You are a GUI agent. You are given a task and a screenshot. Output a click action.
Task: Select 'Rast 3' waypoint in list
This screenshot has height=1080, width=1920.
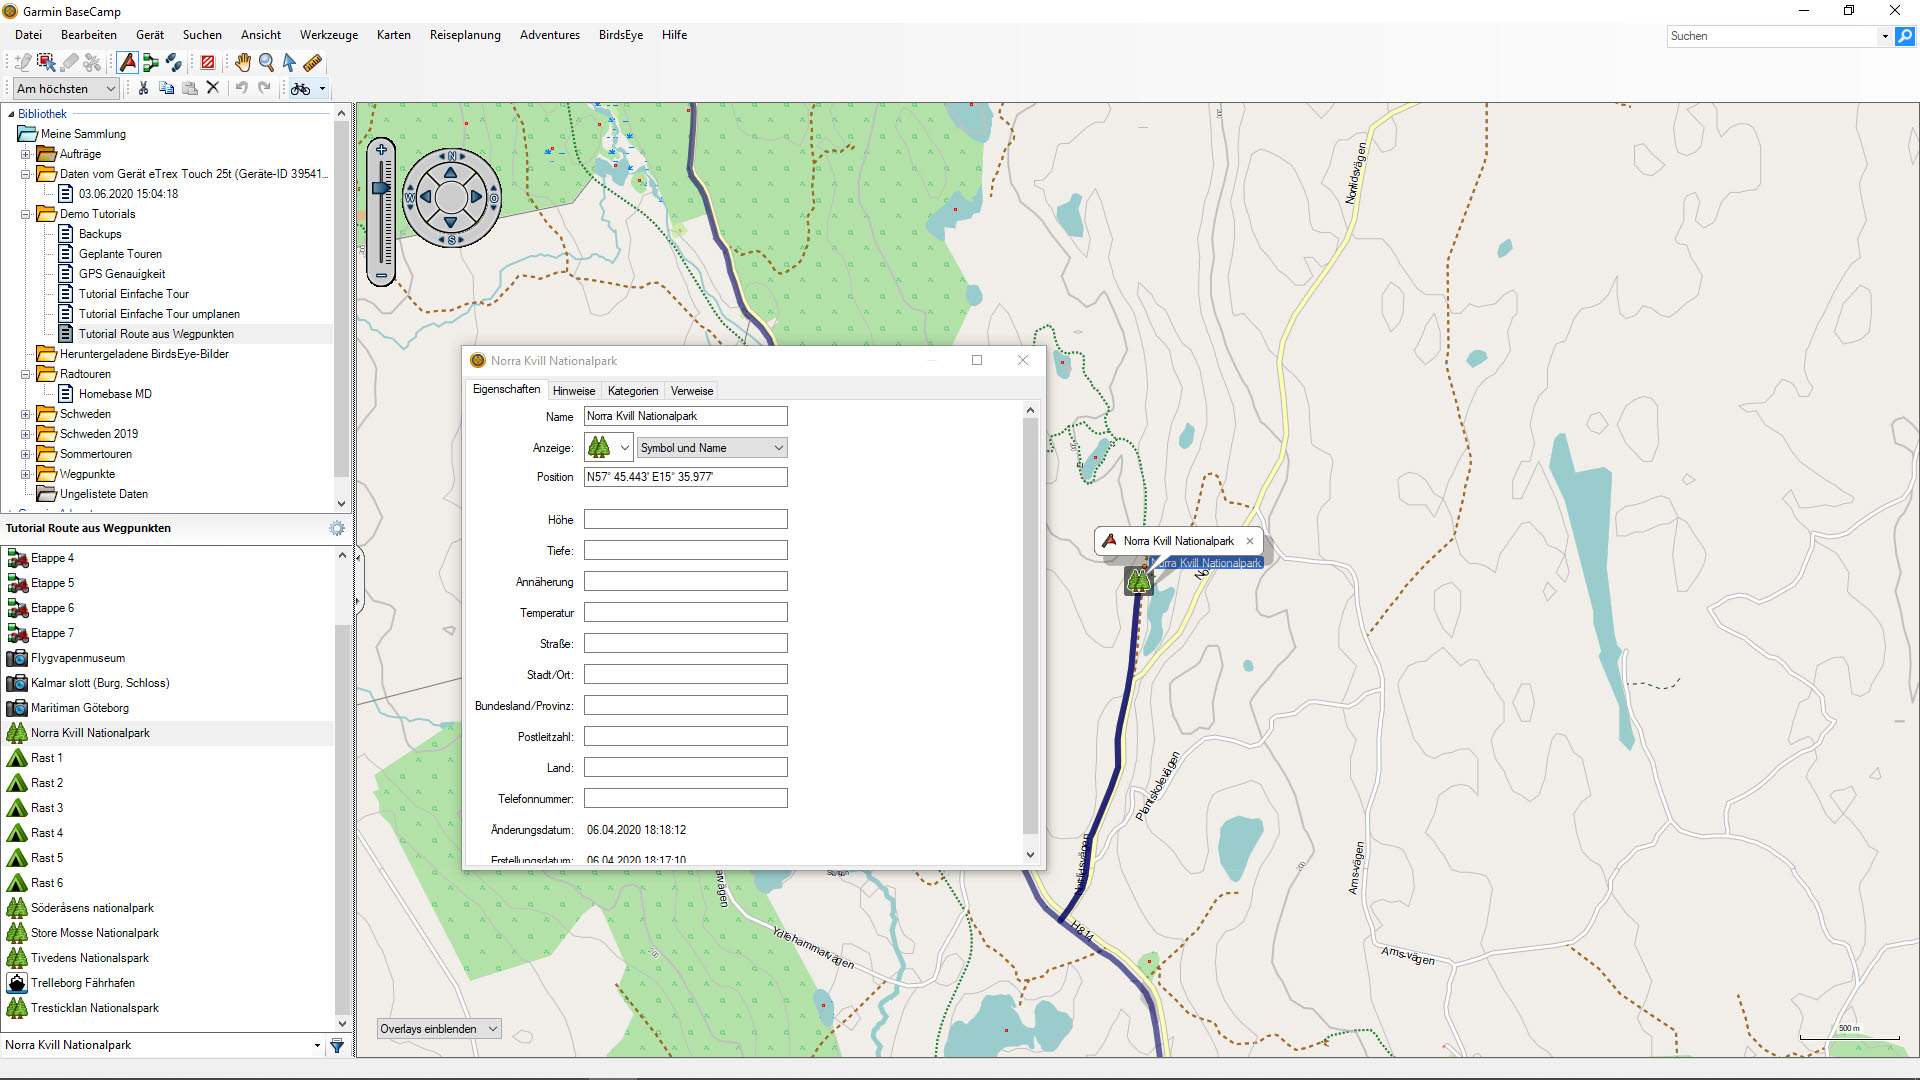tap(47, 808)
